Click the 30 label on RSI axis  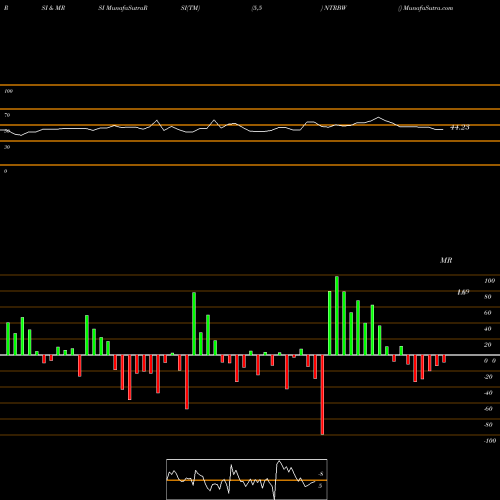[7, 147]
